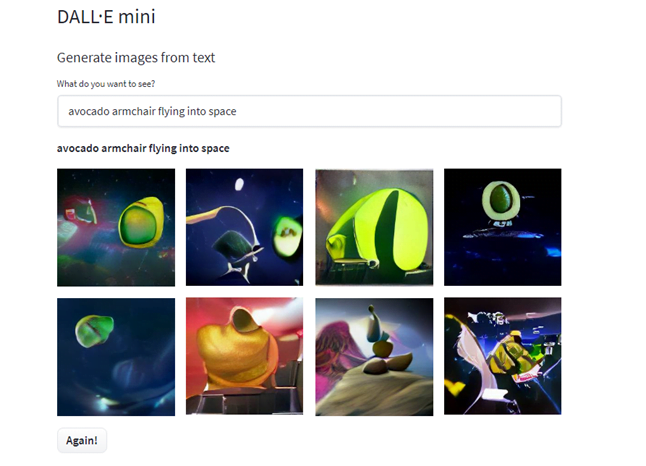646x466 pixels.
Task: Select the last bottom-row image with white streaks
Action: pos(502,356)
